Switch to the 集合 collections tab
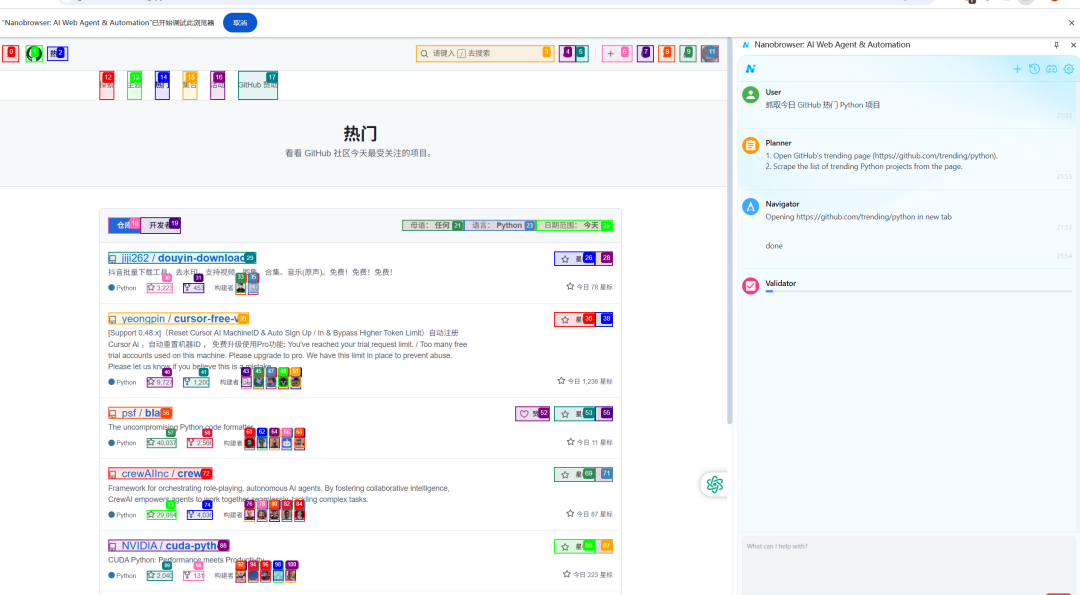The width and height of the screenshot is (1080, 595). point(190,85)
